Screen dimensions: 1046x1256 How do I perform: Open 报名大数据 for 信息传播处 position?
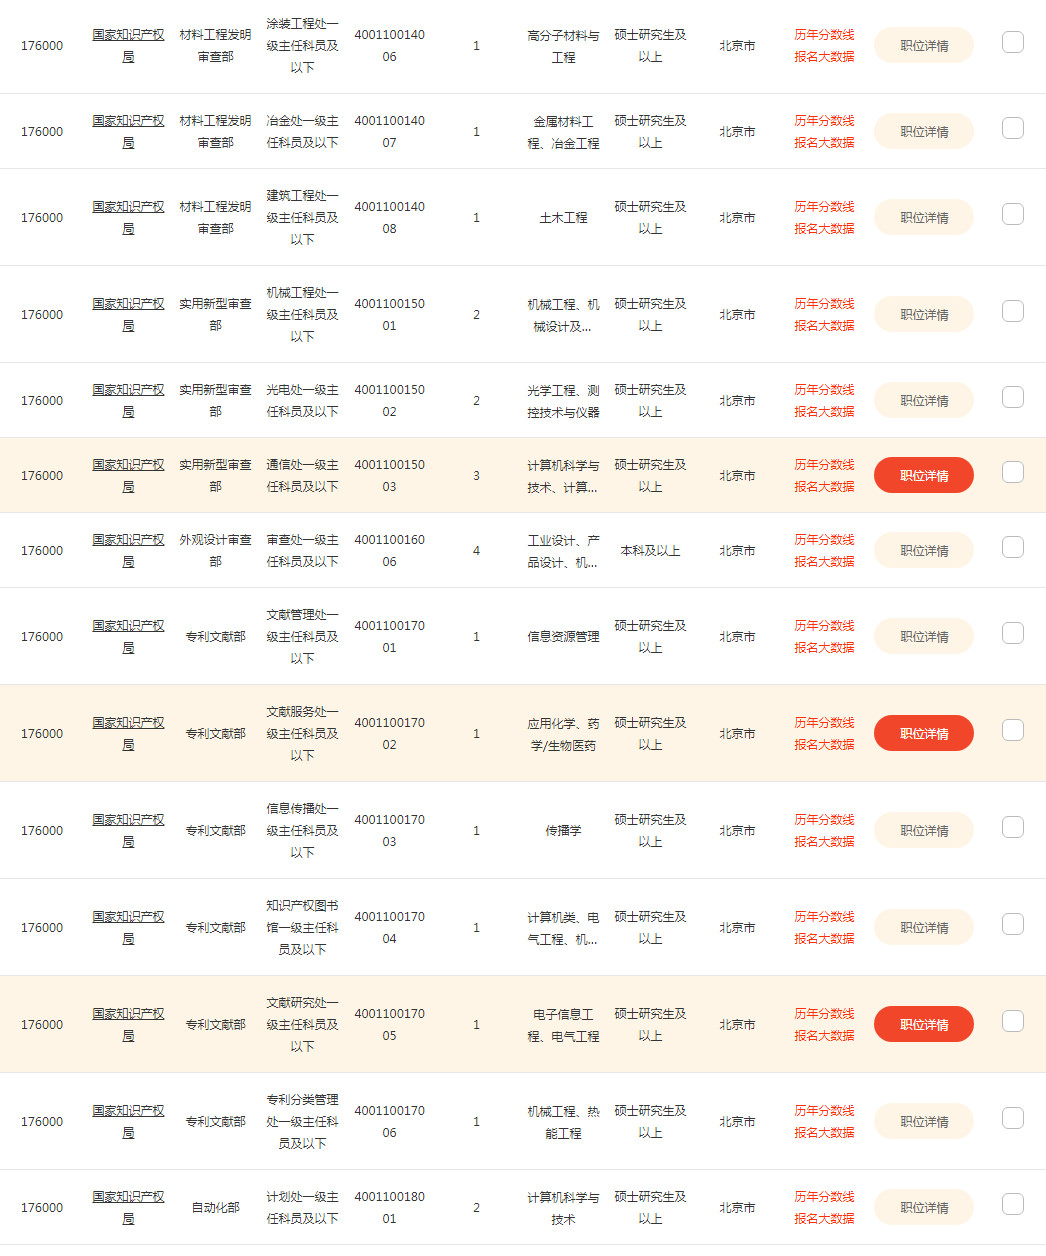(824, 842)
